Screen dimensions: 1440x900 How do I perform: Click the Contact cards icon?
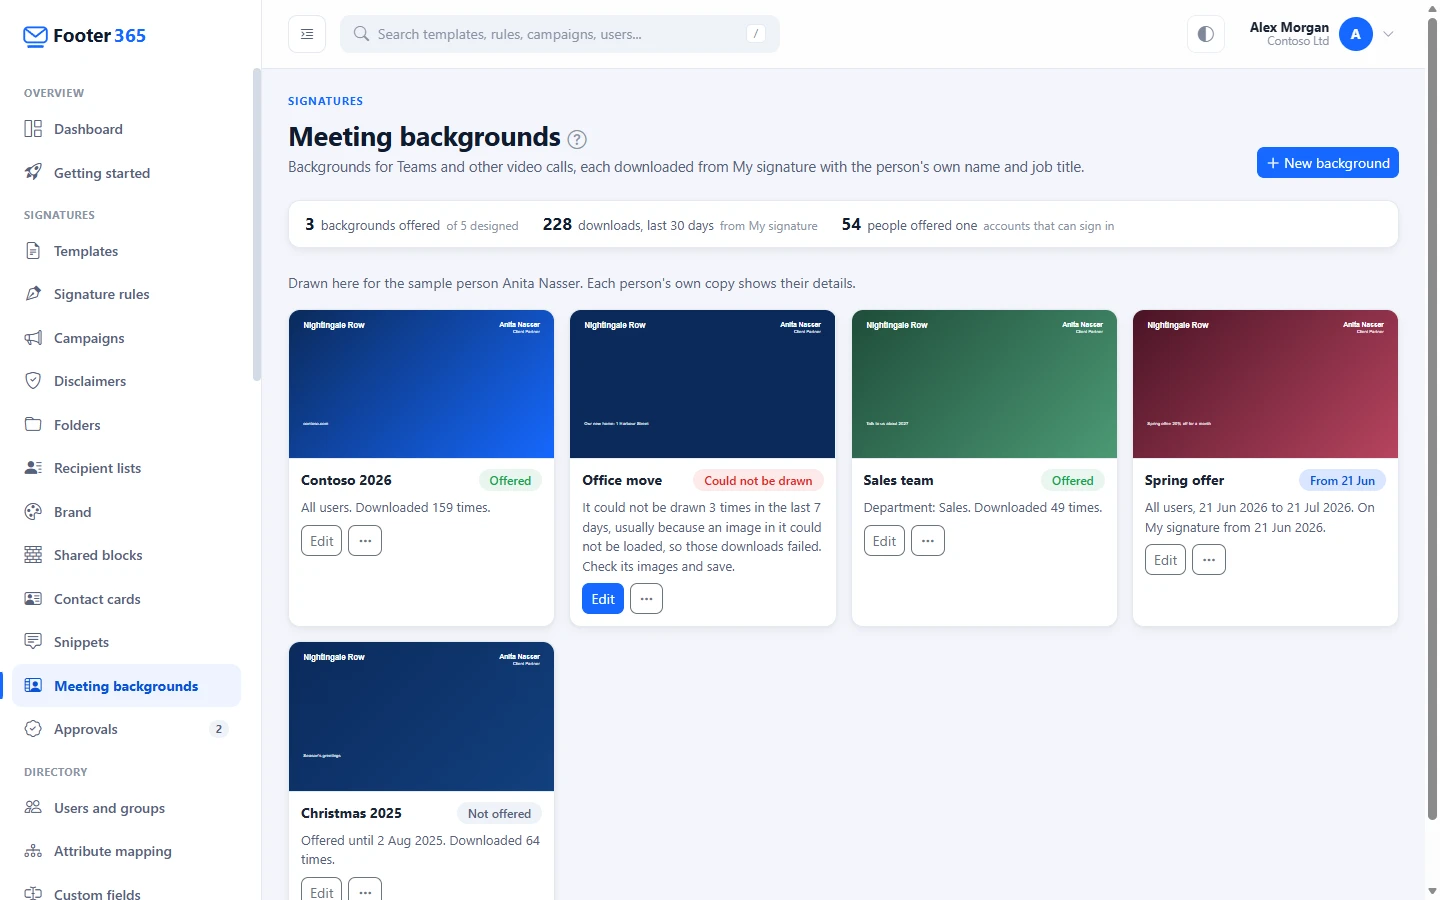coord(33,599)
